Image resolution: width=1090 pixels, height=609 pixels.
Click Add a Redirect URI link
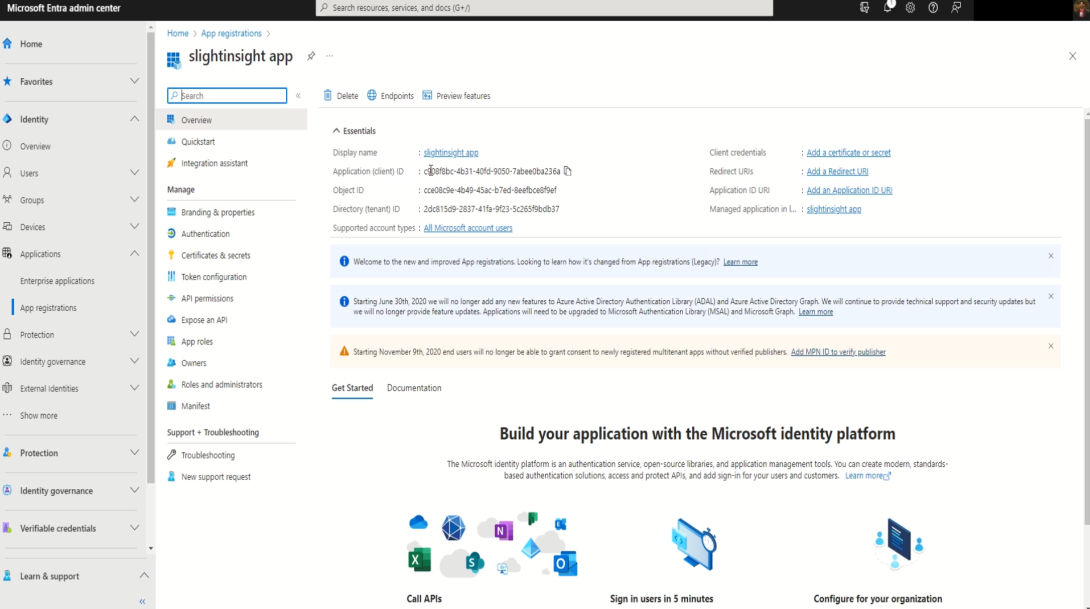pyautogui.click(x=837, y=171)
